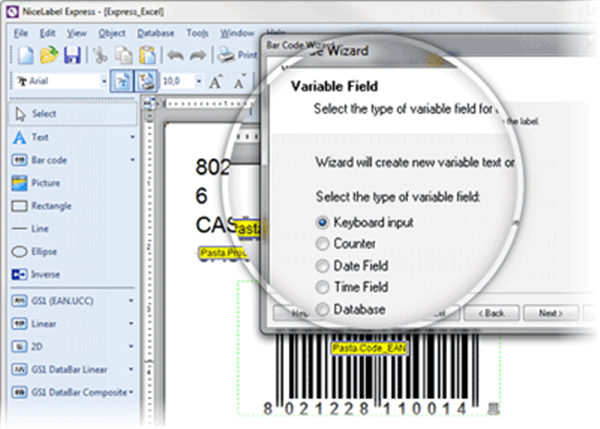Click the GS1 (EAN.UCC) barcode tool

pyautogui.click(x=73, y=301)
